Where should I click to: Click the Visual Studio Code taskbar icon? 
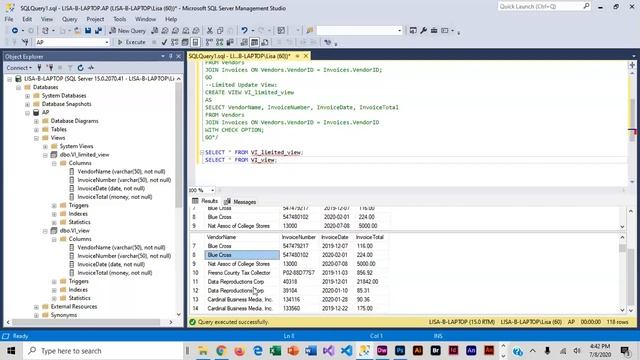tap(346, 351)
